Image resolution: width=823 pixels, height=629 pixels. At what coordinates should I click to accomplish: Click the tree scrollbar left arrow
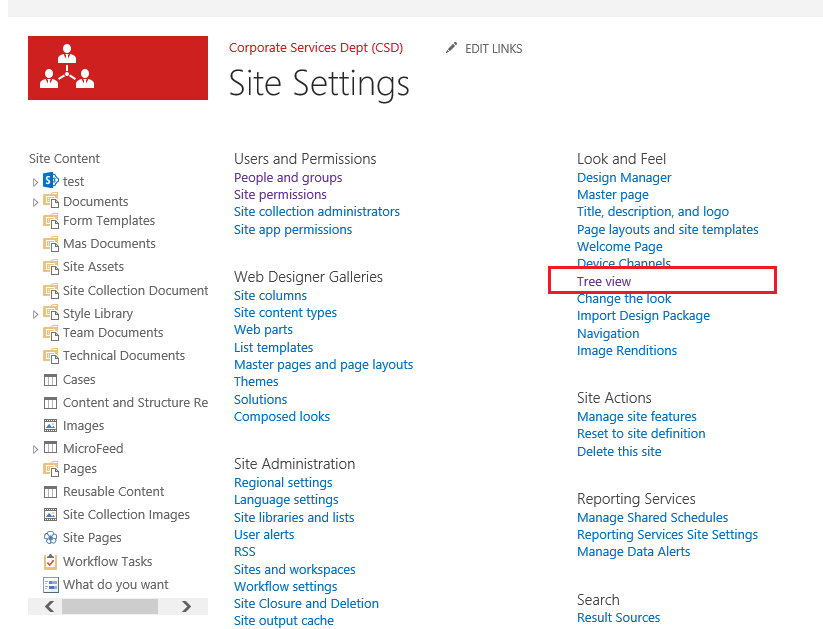click(x=50, y=606)
